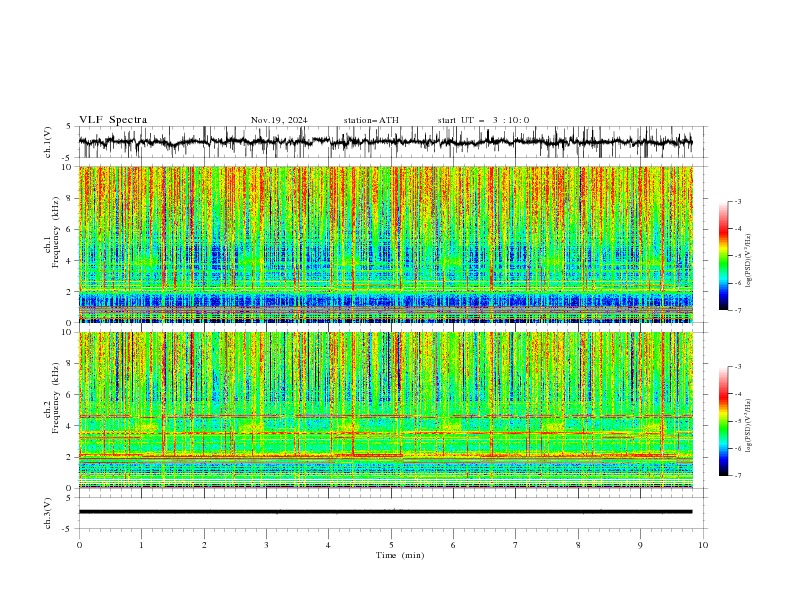Screen dimensions: 792x612
Task: Click the bottom time axis tick label "10"
Action: click(x=703, y=545)
